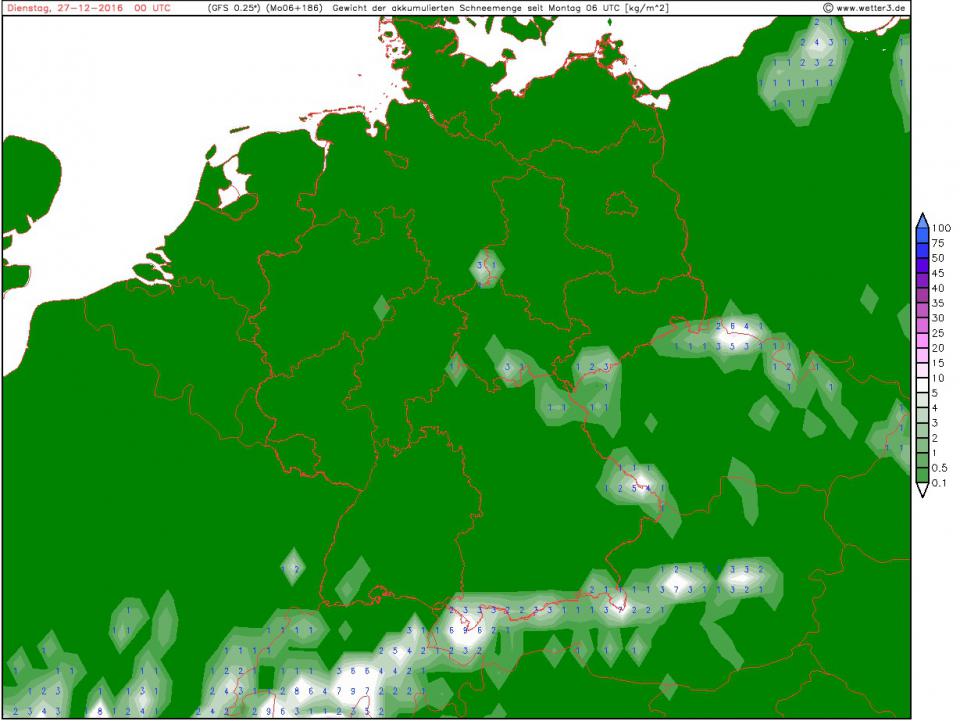Pick the purple swatch between 40 and 45

tap(921, 280)
